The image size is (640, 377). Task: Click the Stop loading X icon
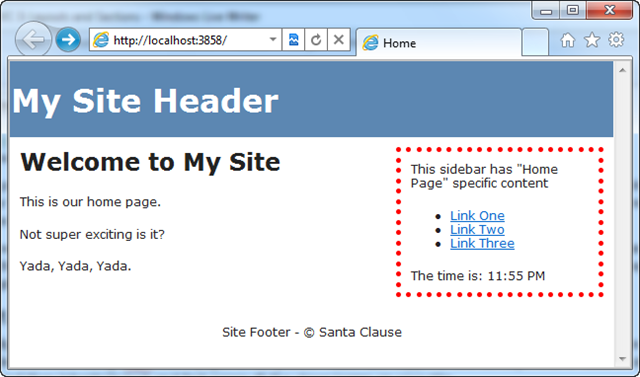pyautogui.click(x=338, y=40)
